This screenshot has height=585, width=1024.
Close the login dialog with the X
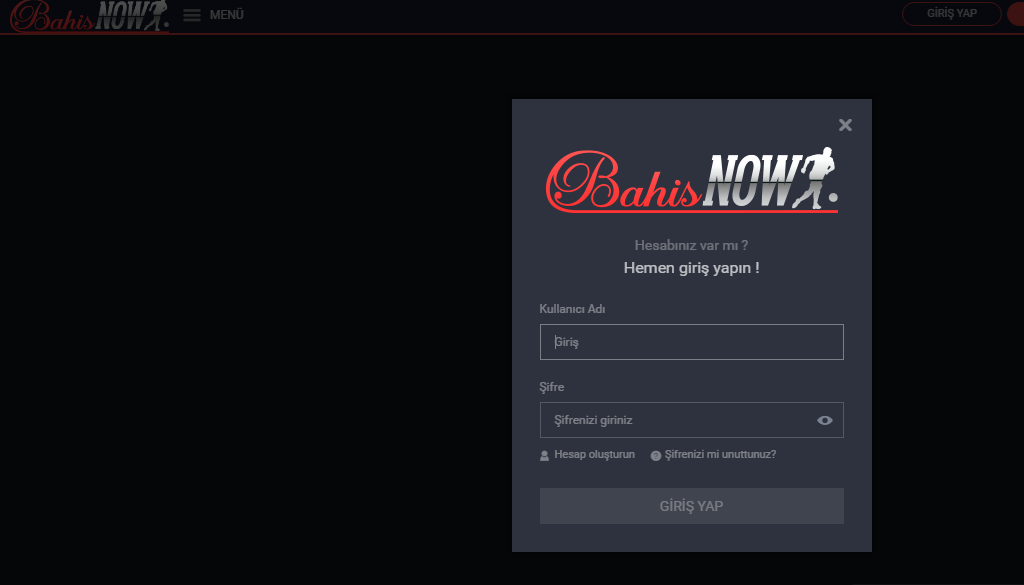(x=845, y=125)
